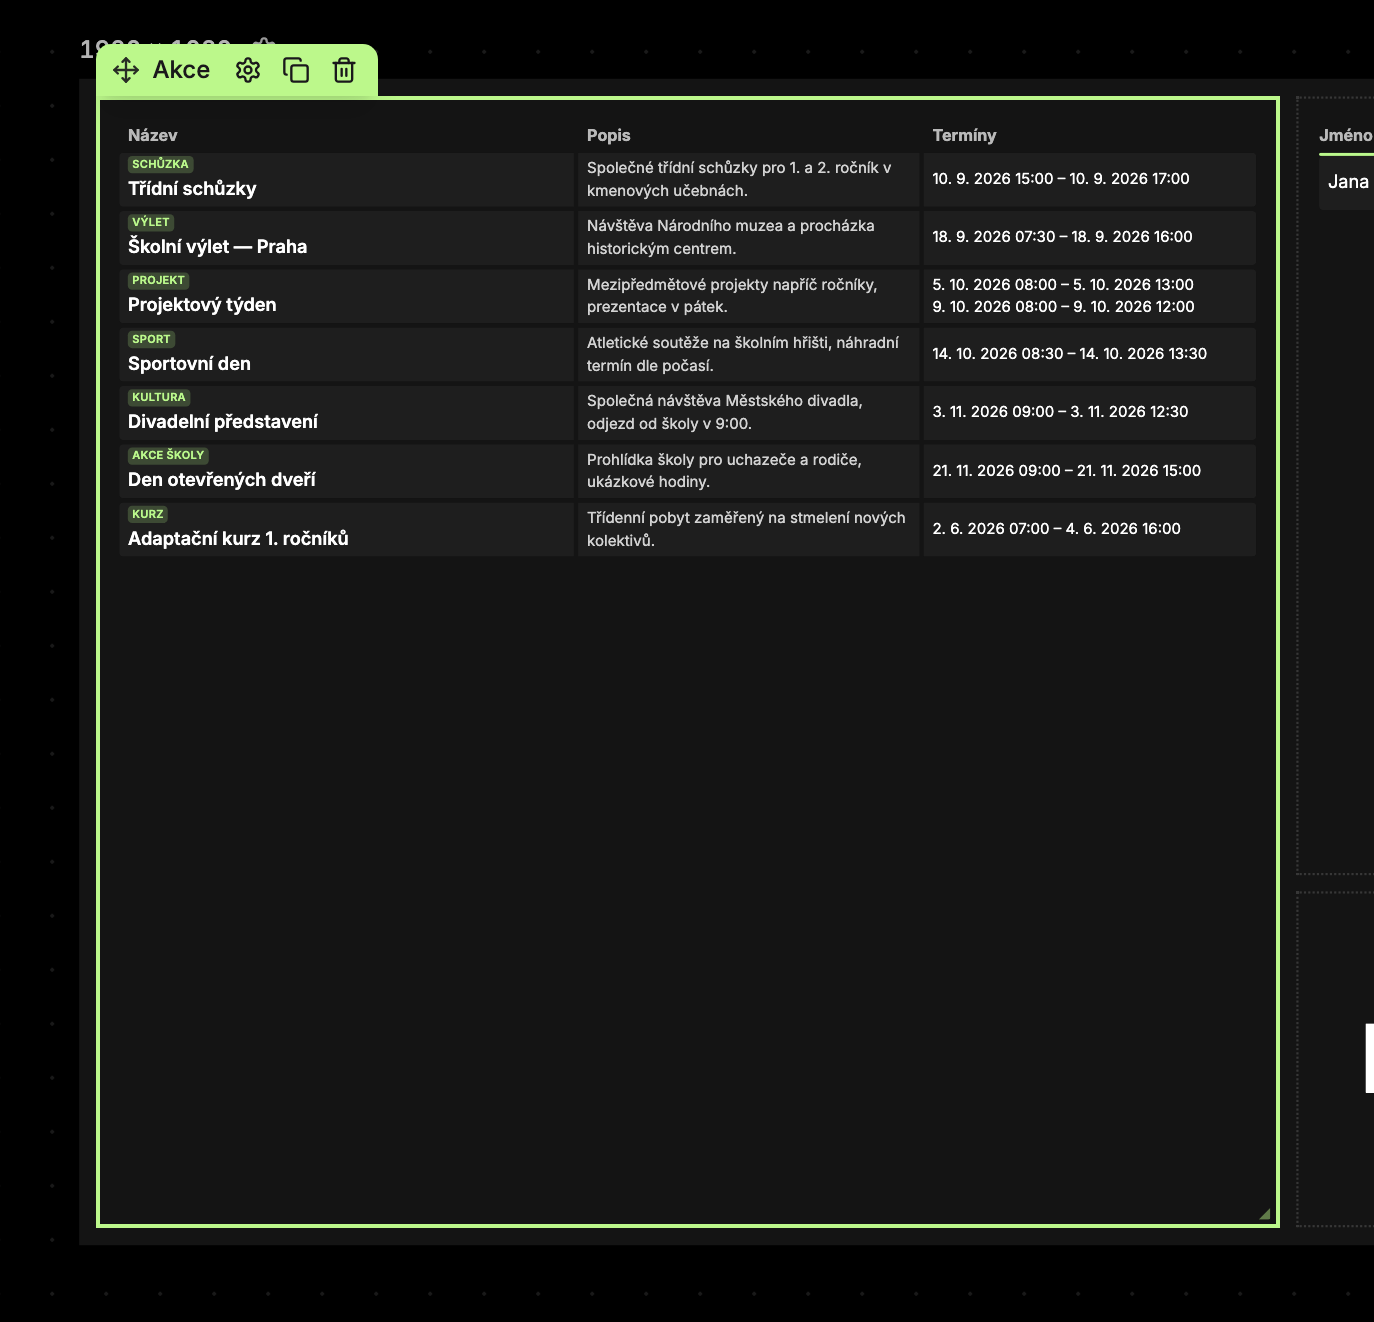This screenshot has height=1322, width=1374.
Task: Click the move handle icon beside Akce
Action: click(x=126, y=70)
